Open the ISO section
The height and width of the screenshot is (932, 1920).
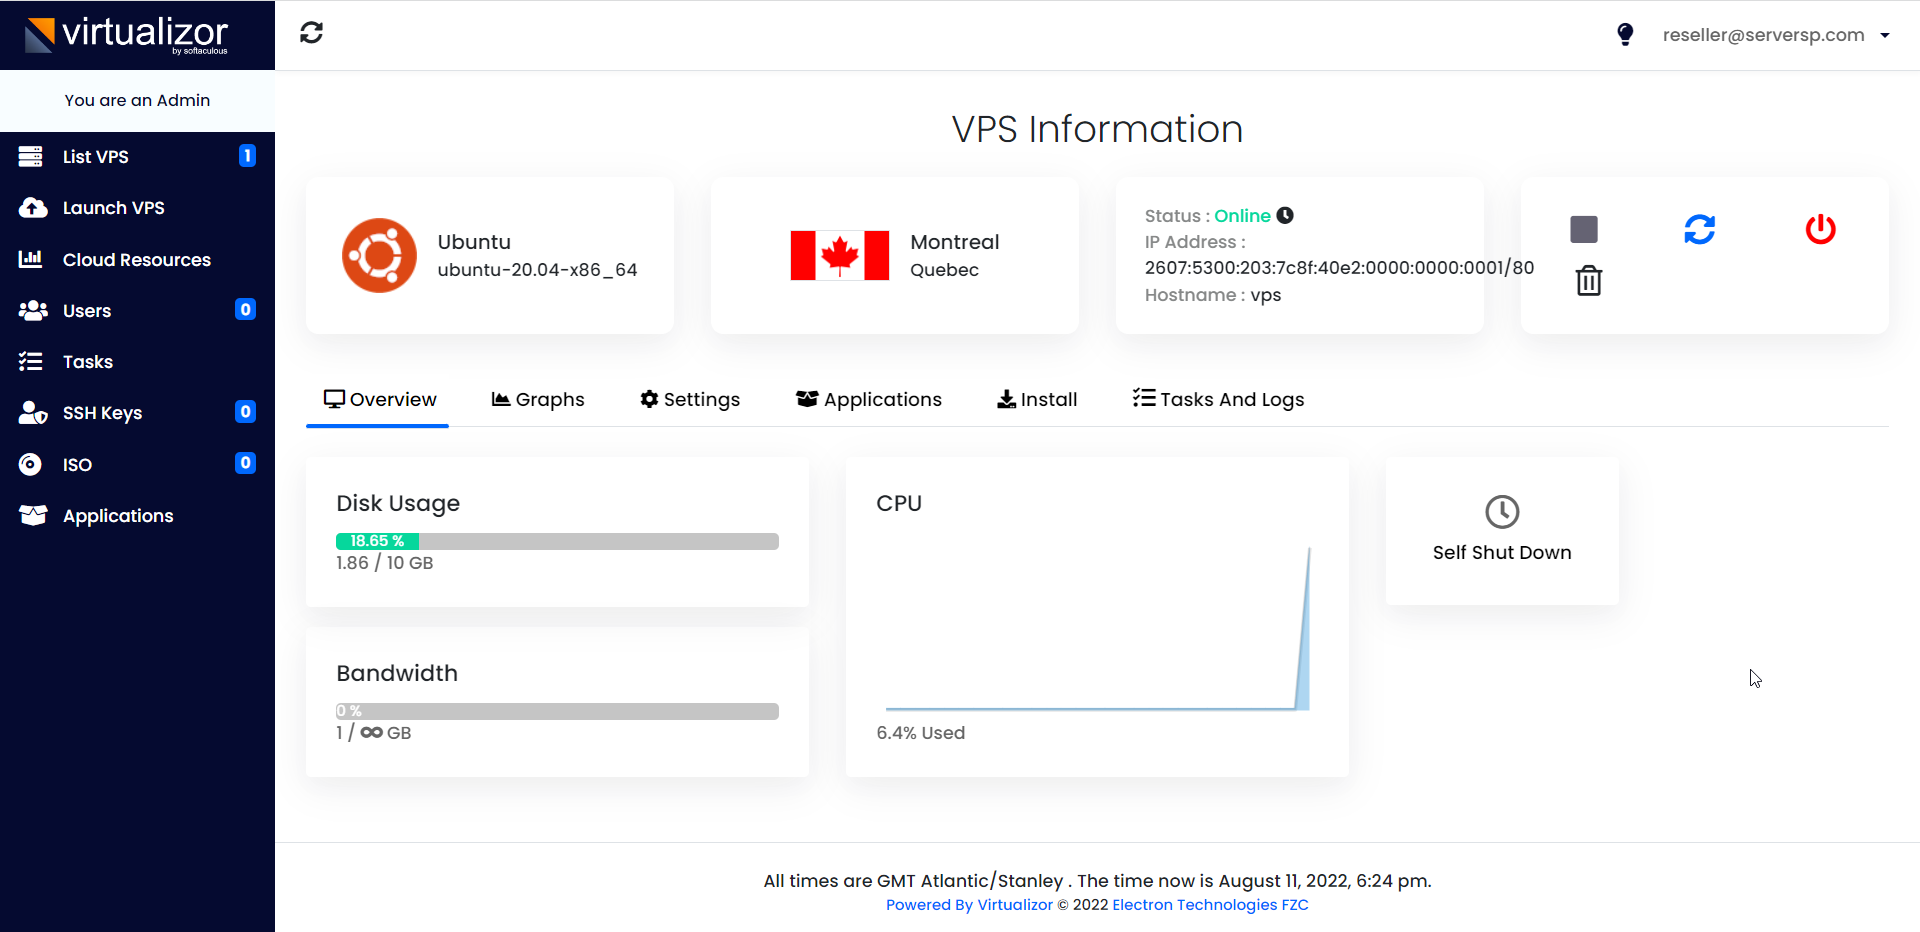(137, 465)
